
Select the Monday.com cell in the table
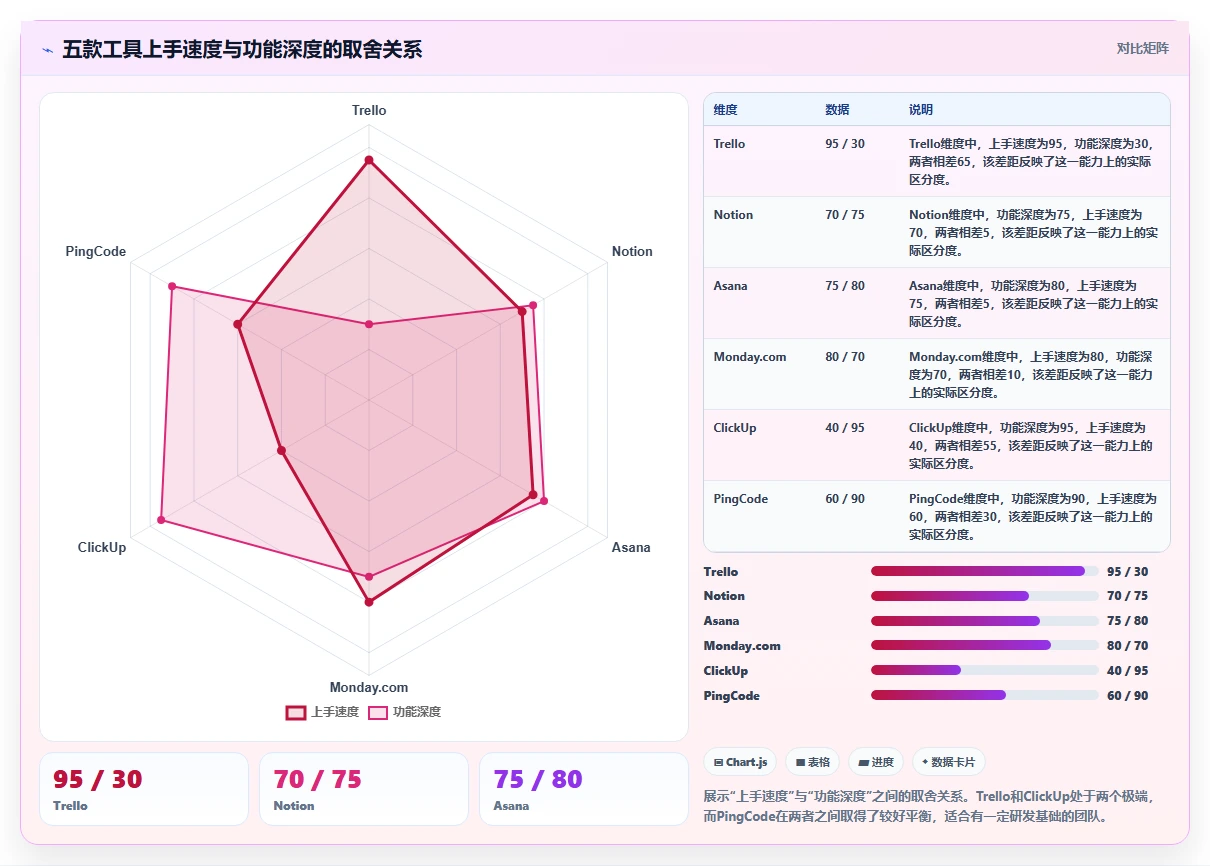click(x=750, y=357)
